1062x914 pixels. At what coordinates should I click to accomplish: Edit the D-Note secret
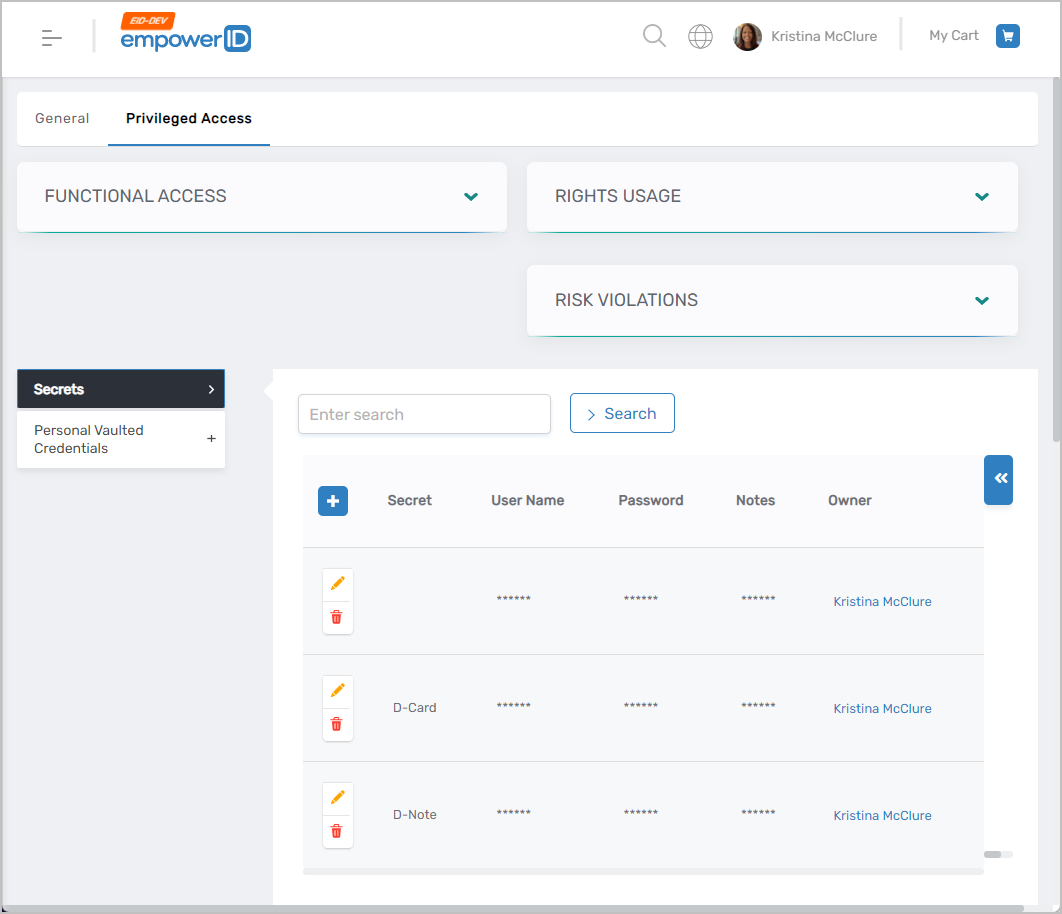coord(338,797)
